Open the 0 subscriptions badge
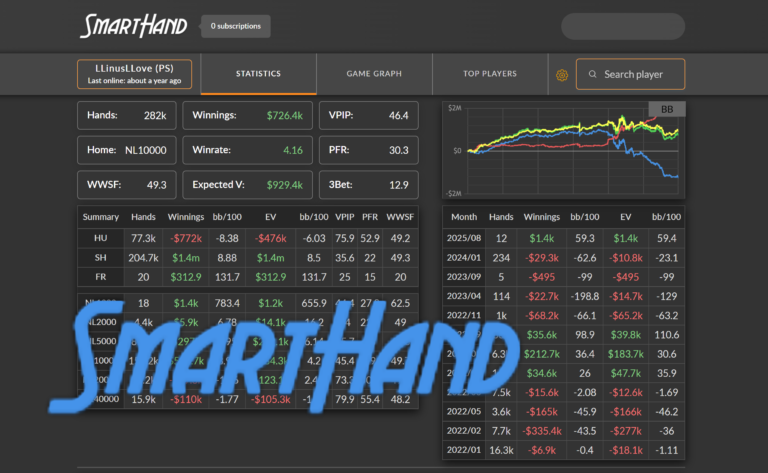This screenshot has height=473, width=768. point(236,26)
